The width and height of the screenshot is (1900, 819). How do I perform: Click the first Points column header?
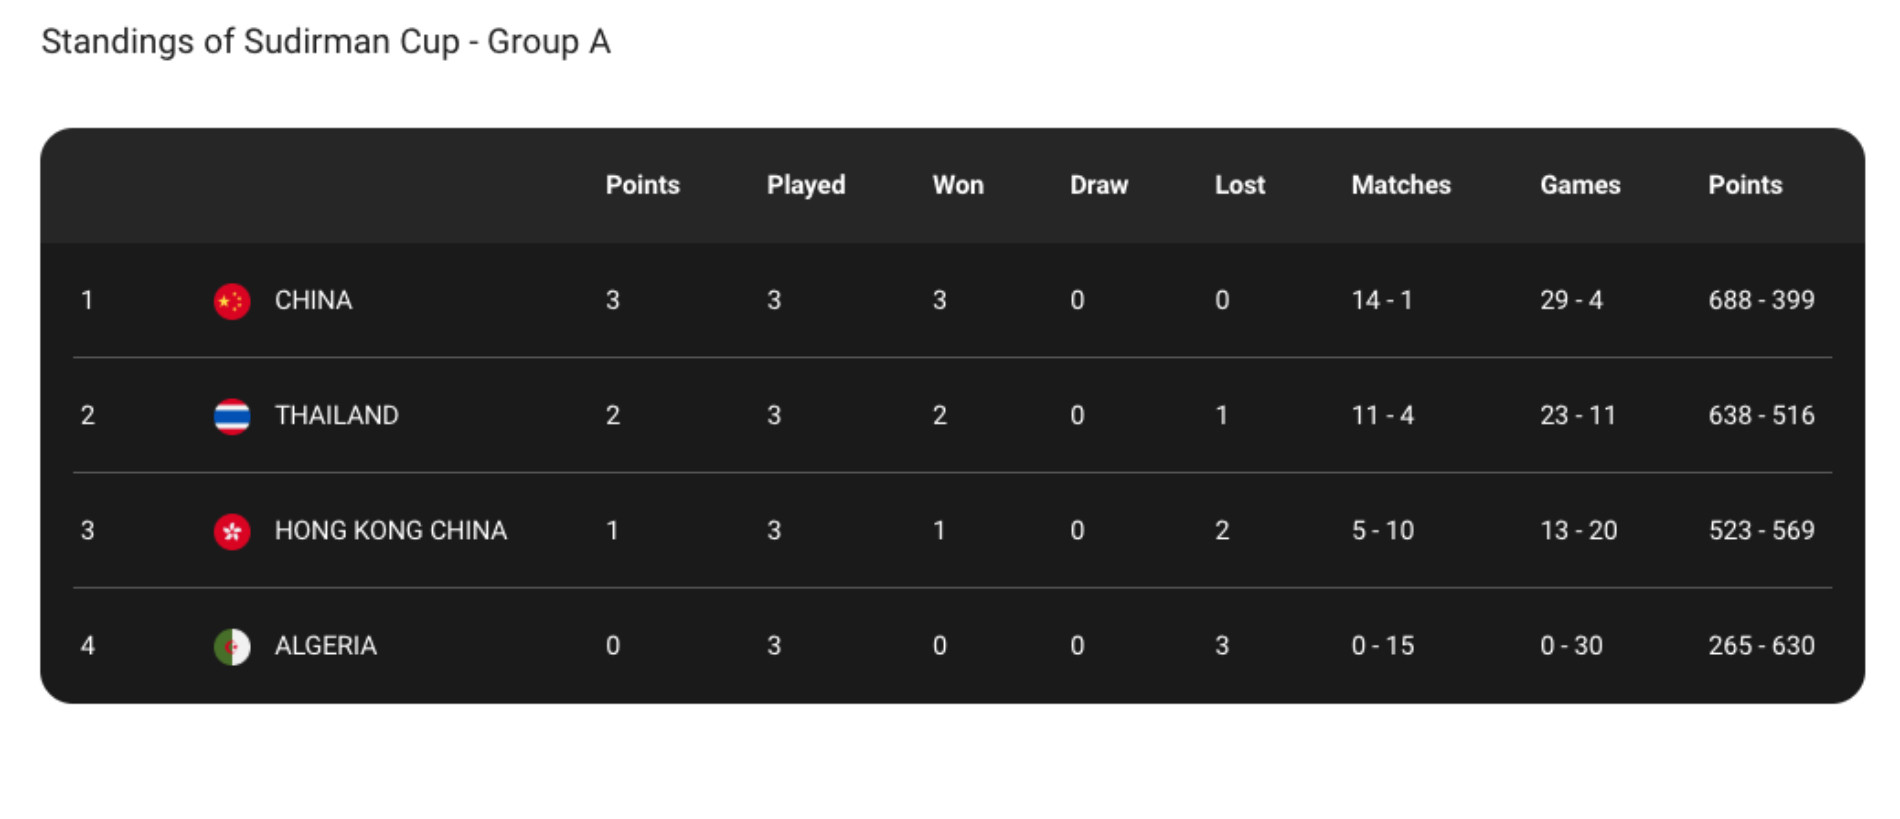[x=642, y=185]
